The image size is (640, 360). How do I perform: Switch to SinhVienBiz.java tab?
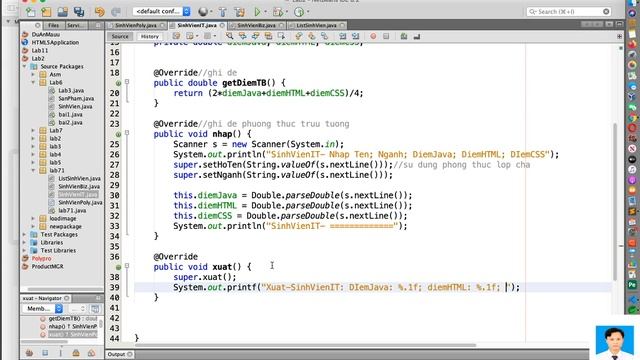pos(256,25)
